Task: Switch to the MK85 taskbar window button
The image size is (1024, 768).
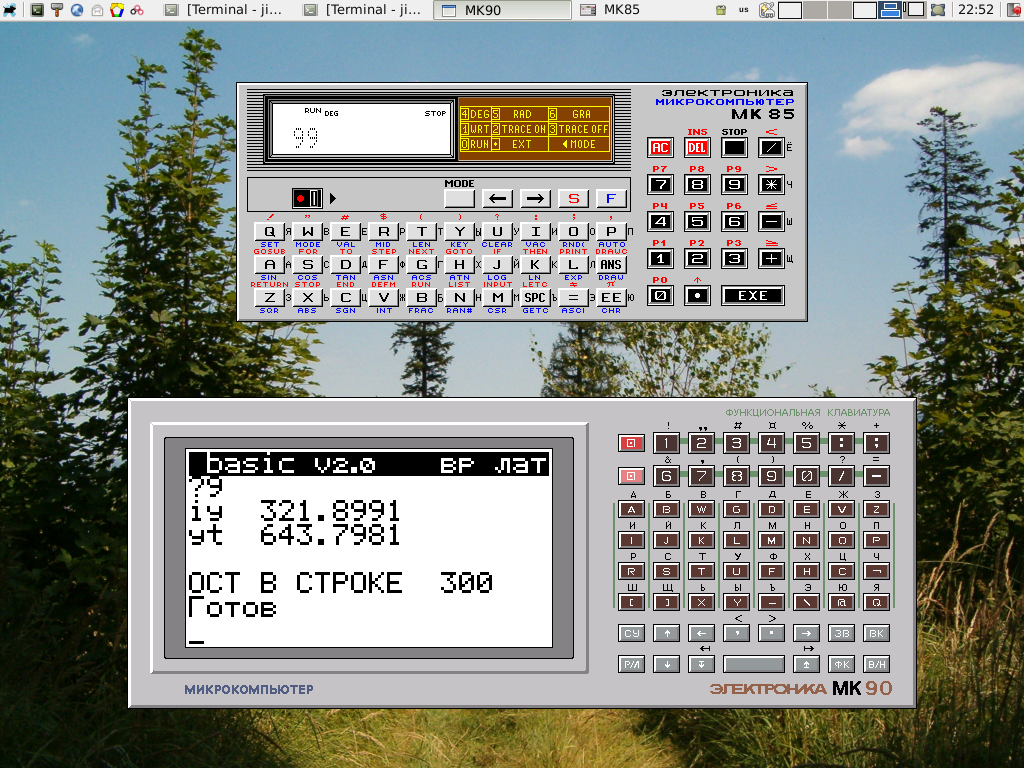Action: (x=612, y=10)
